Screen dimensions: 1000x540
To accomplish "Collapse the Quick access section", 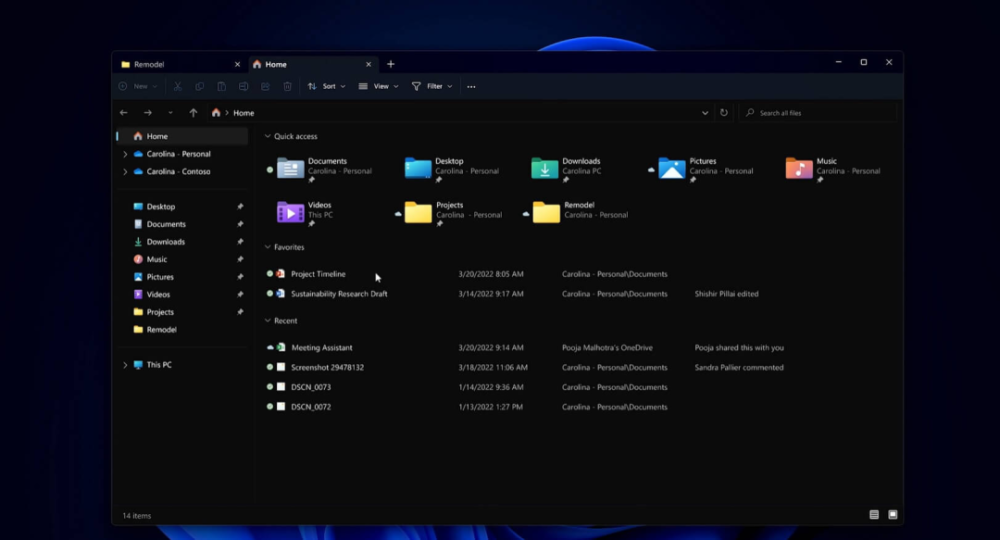I will pos(267,136).
